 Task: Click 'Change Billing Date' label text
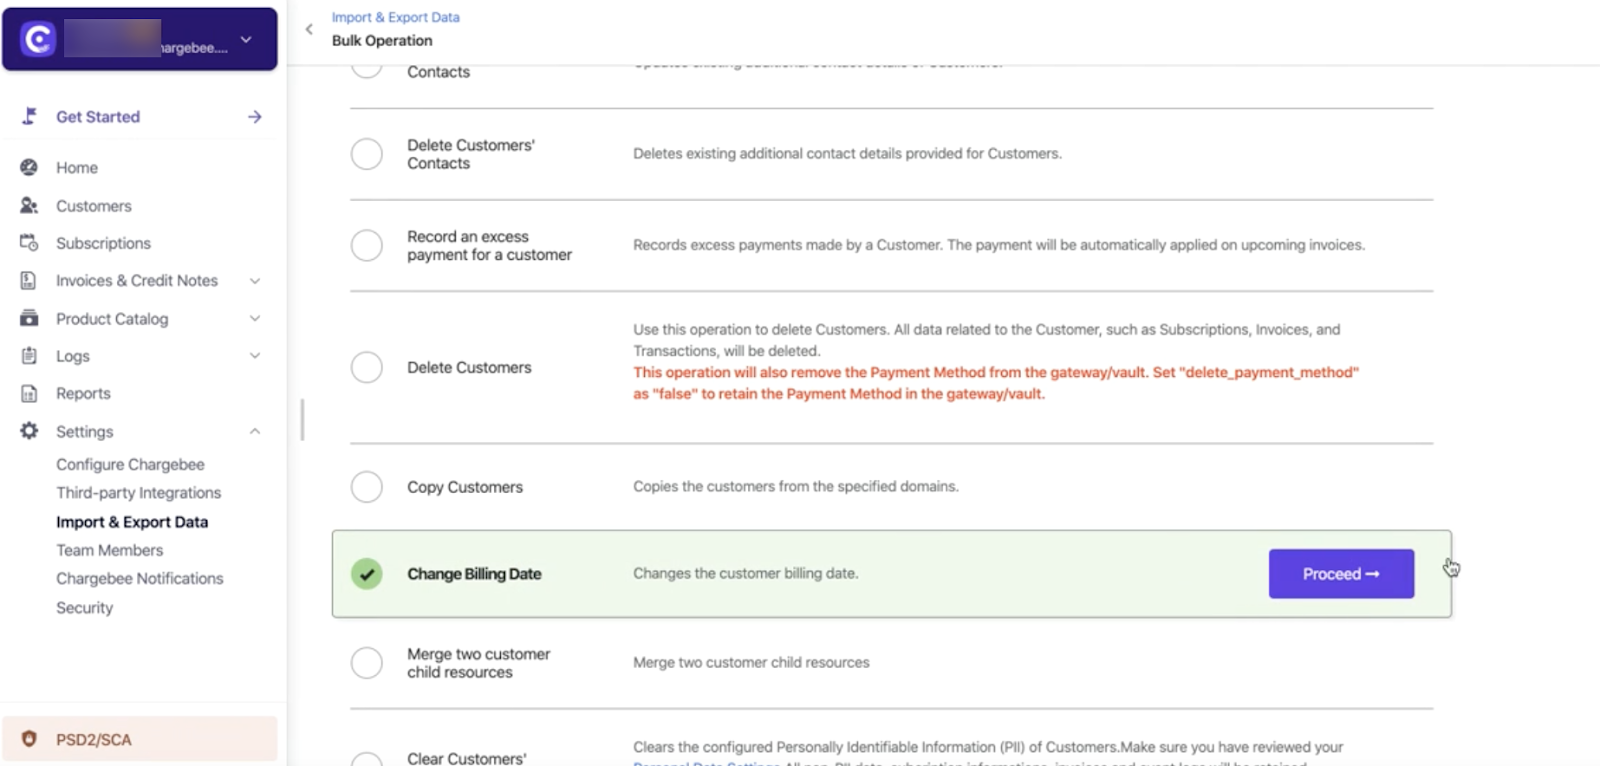pos(474,574)
